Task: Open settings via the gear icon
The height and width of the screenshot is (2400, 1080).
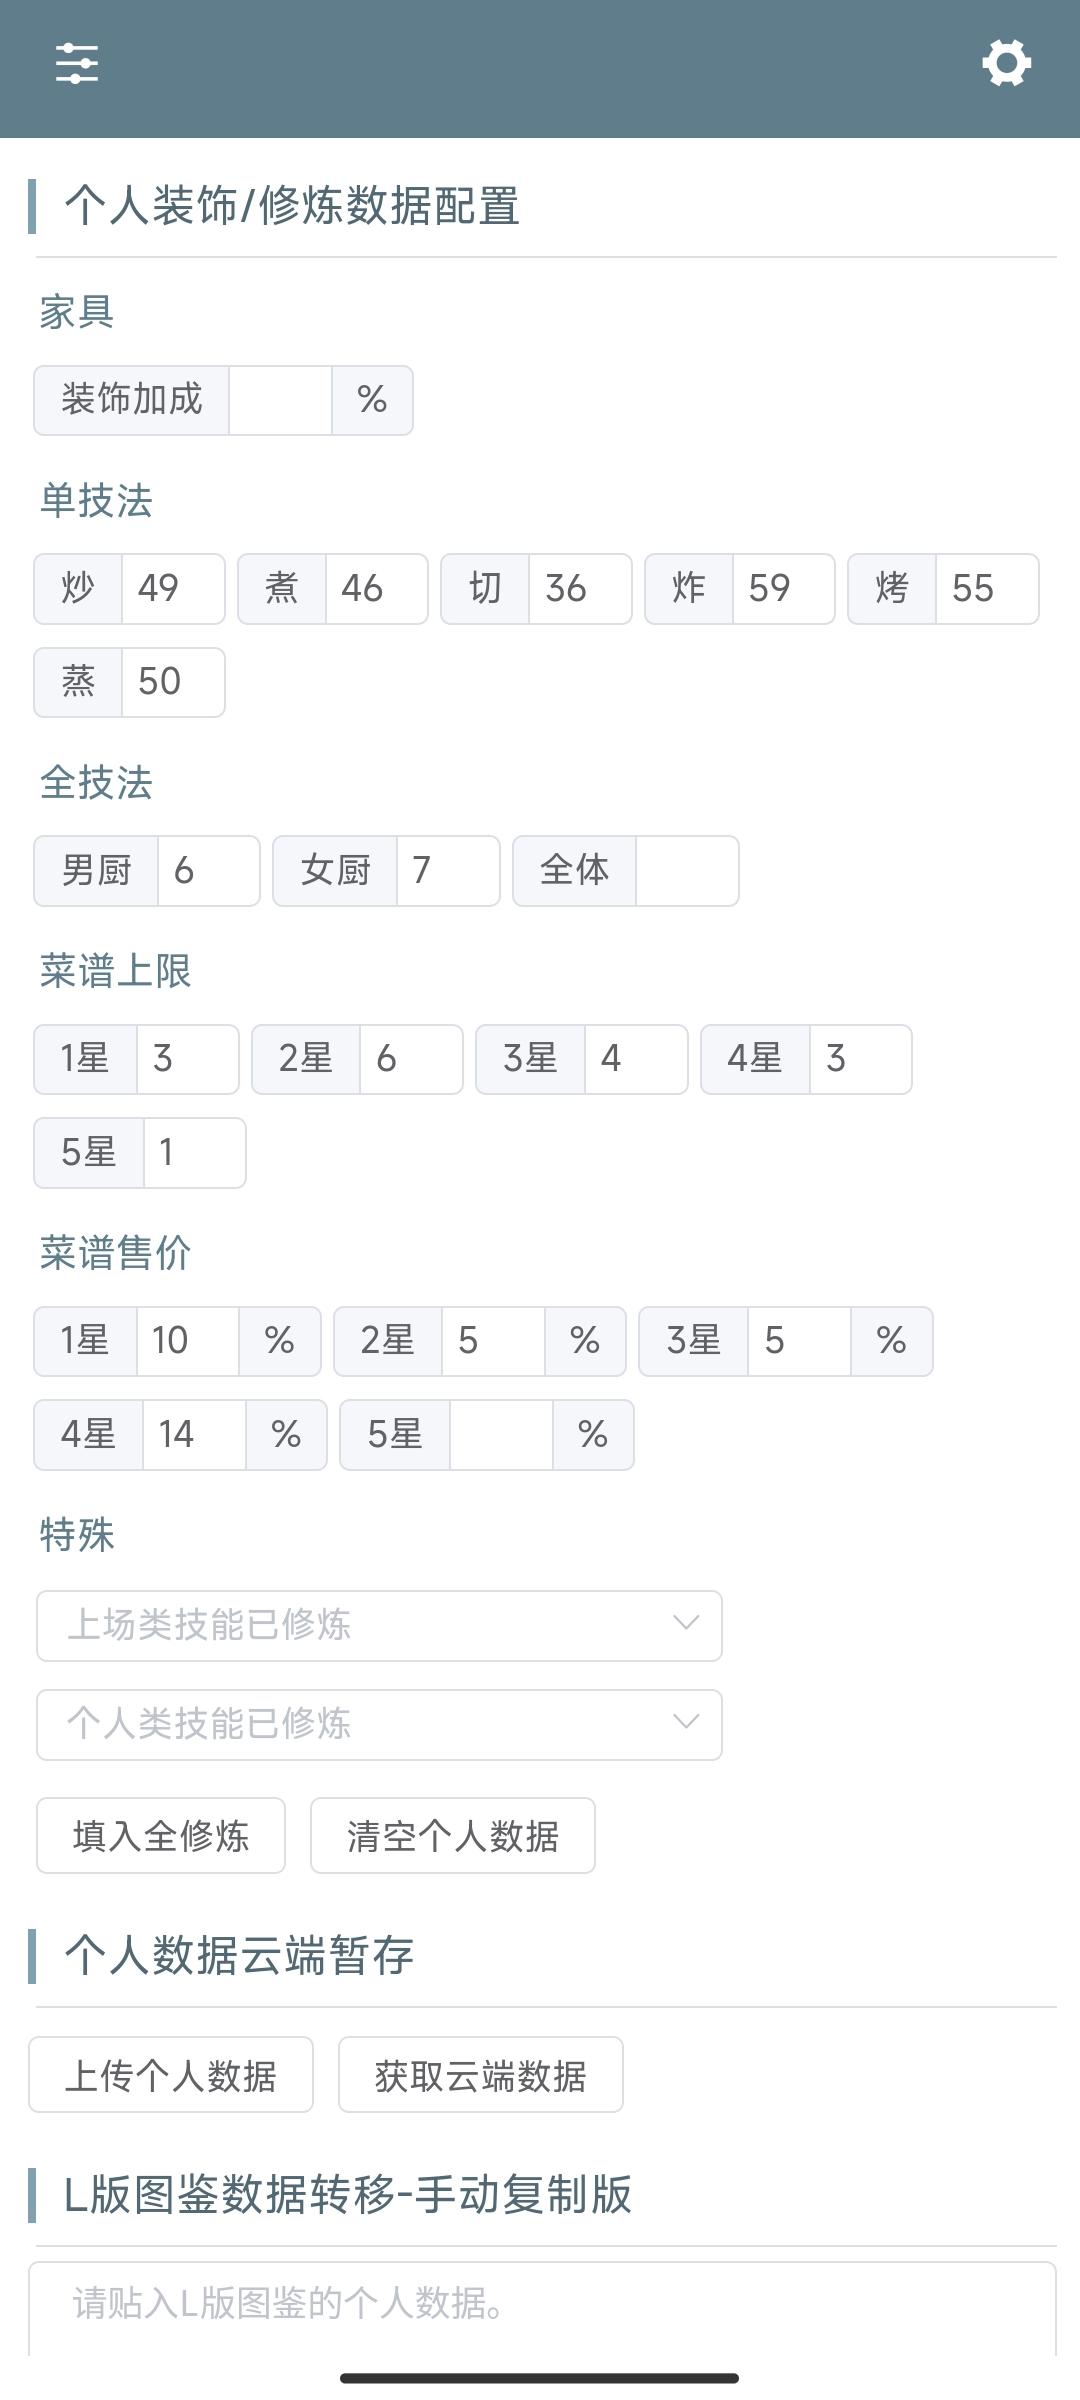Action: pyautogui.click(x=1006, y=63)
